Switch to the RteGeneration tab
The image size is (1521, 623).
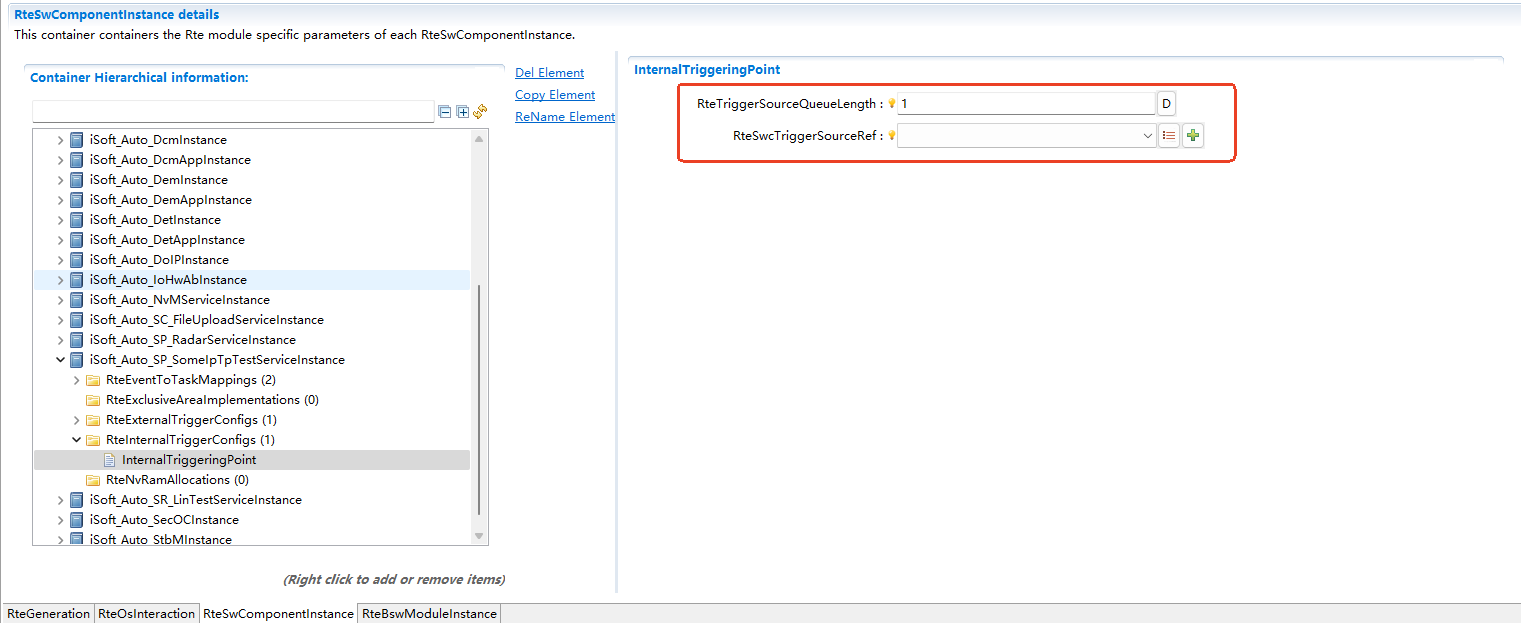[48, 614]
